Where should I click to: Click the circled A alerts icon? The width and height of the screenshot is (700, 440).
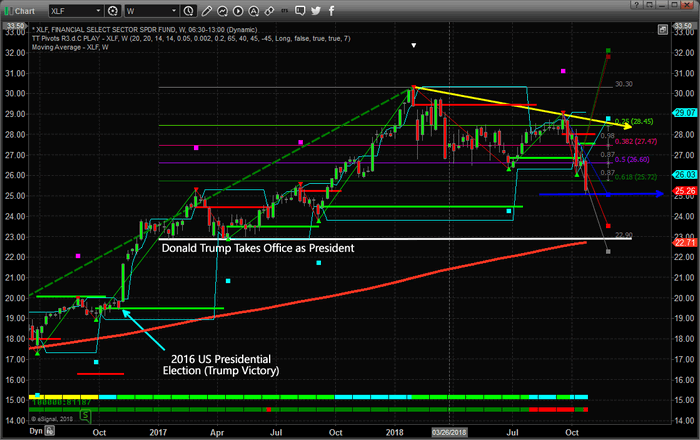coord(254,11)
